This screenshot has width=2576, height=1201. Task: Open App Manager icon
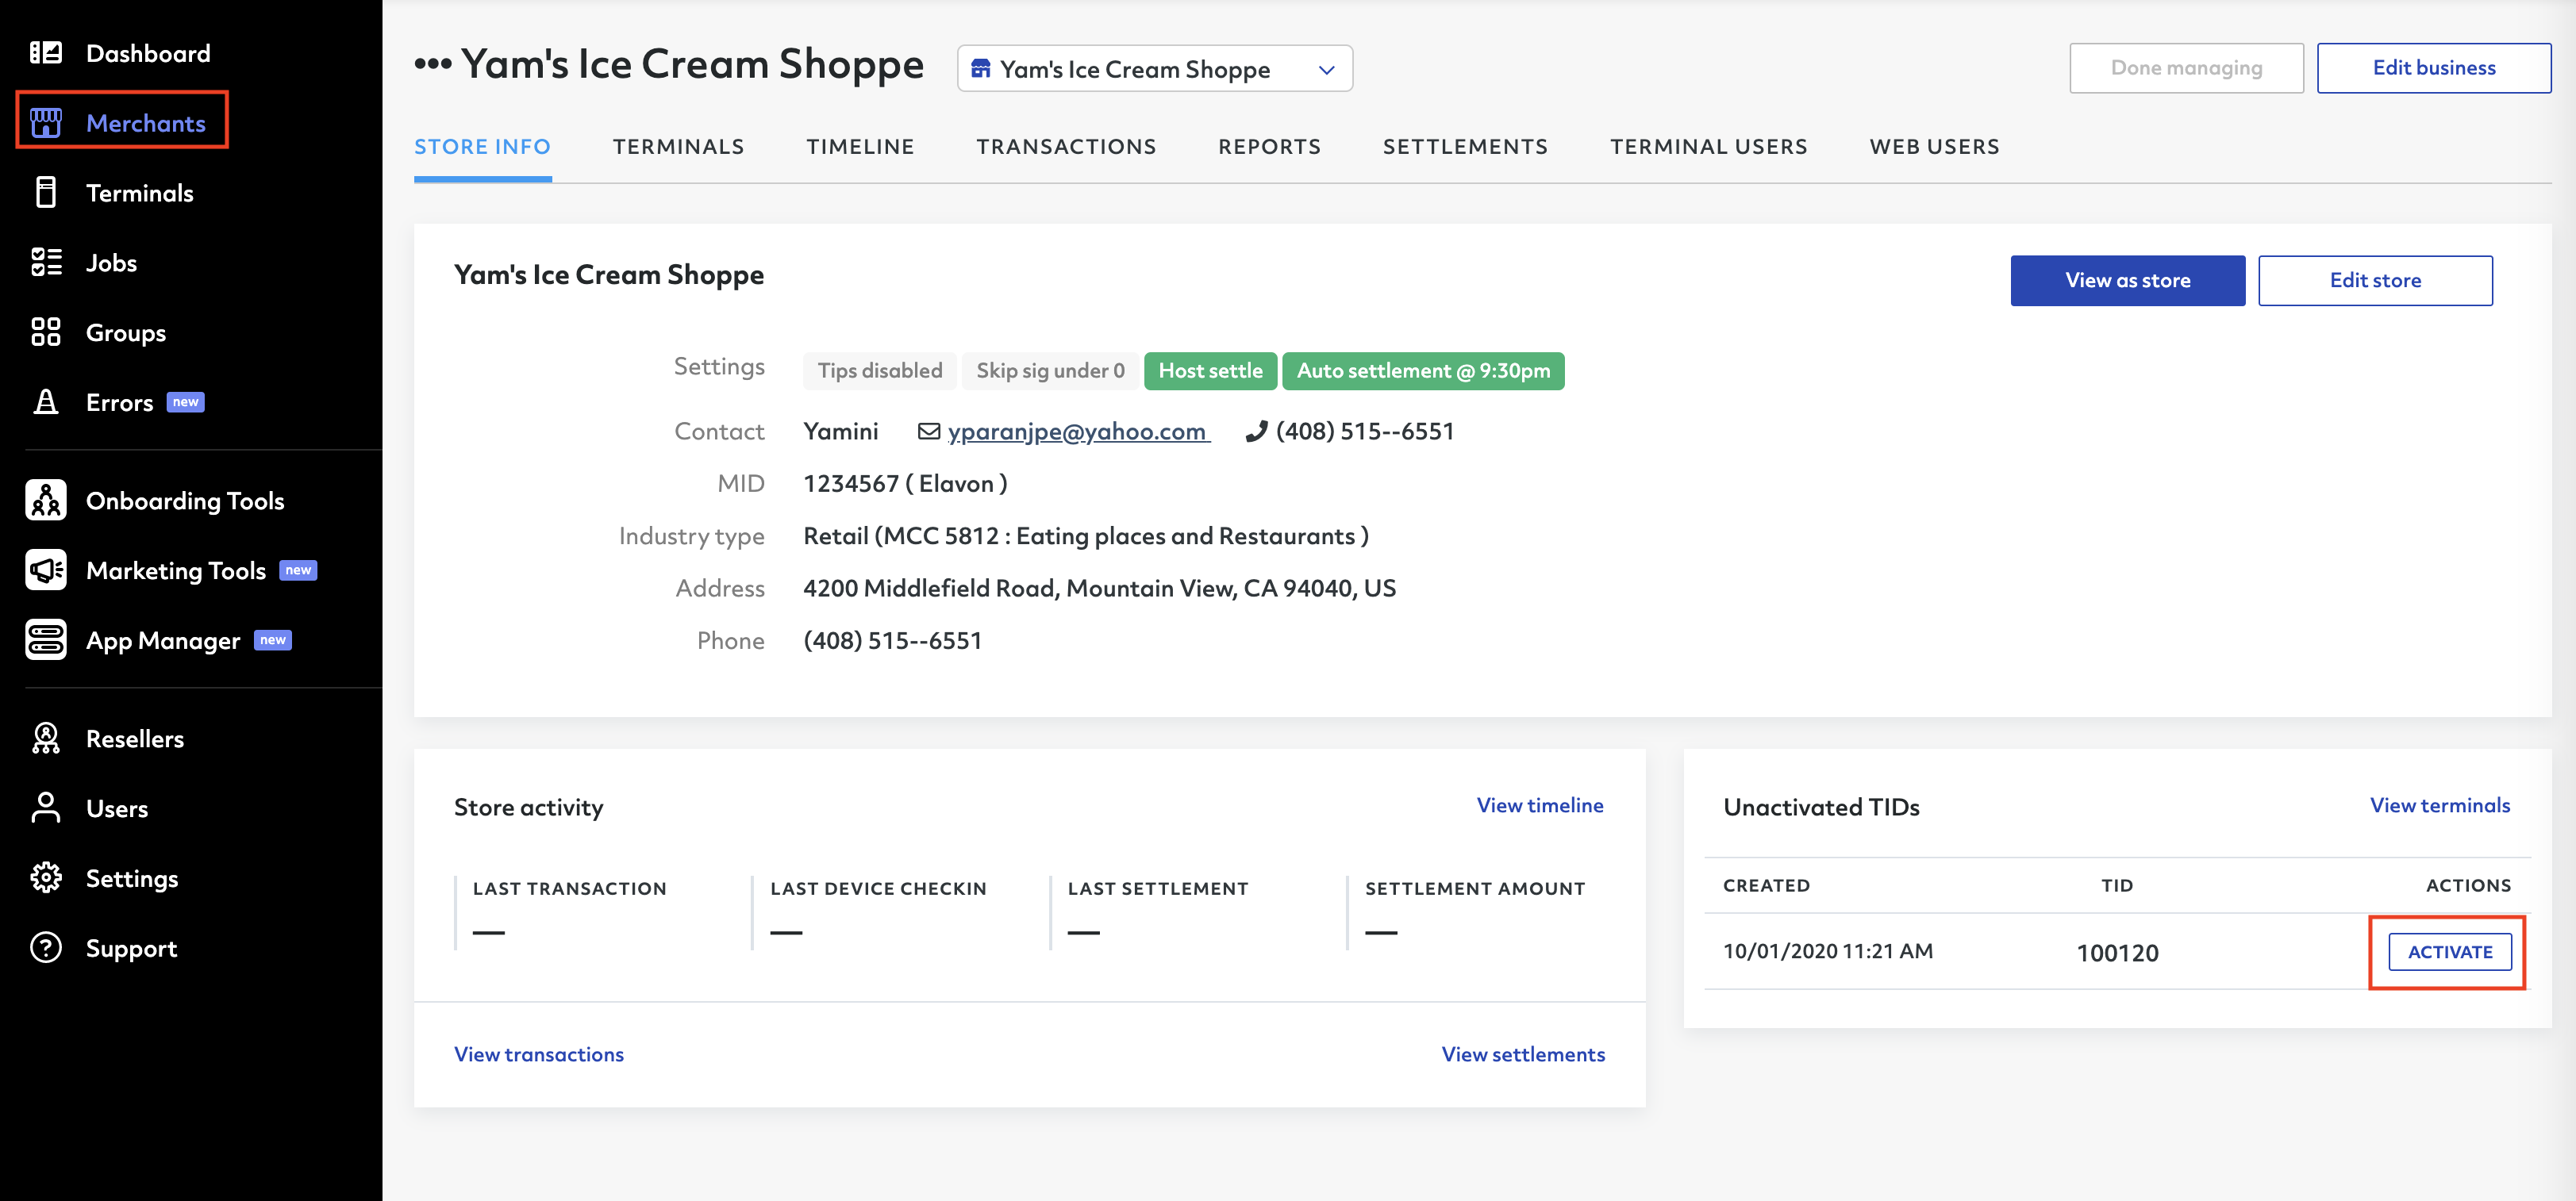click(x=46, y=640)
